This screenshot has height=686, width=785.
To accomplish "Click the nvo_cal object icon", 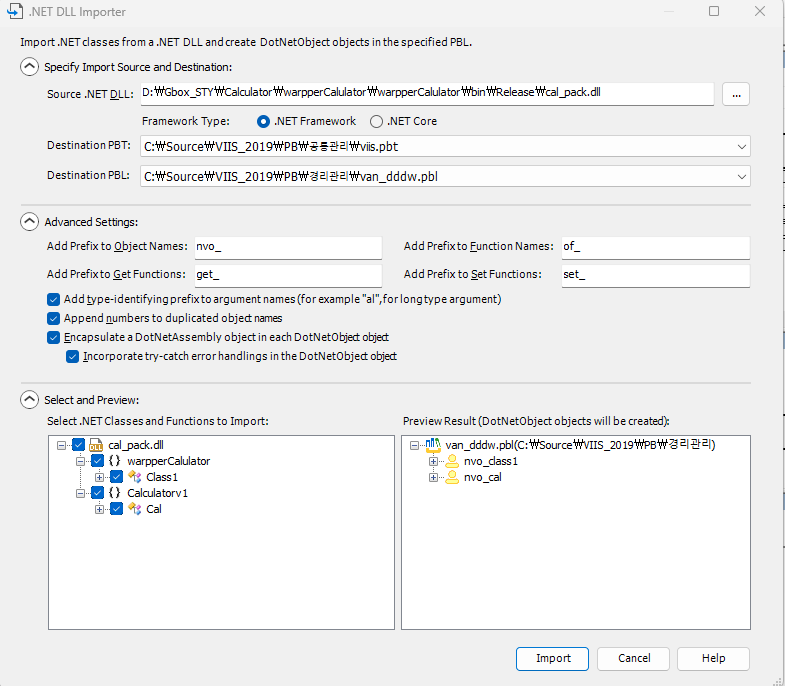I will point(452,477).
